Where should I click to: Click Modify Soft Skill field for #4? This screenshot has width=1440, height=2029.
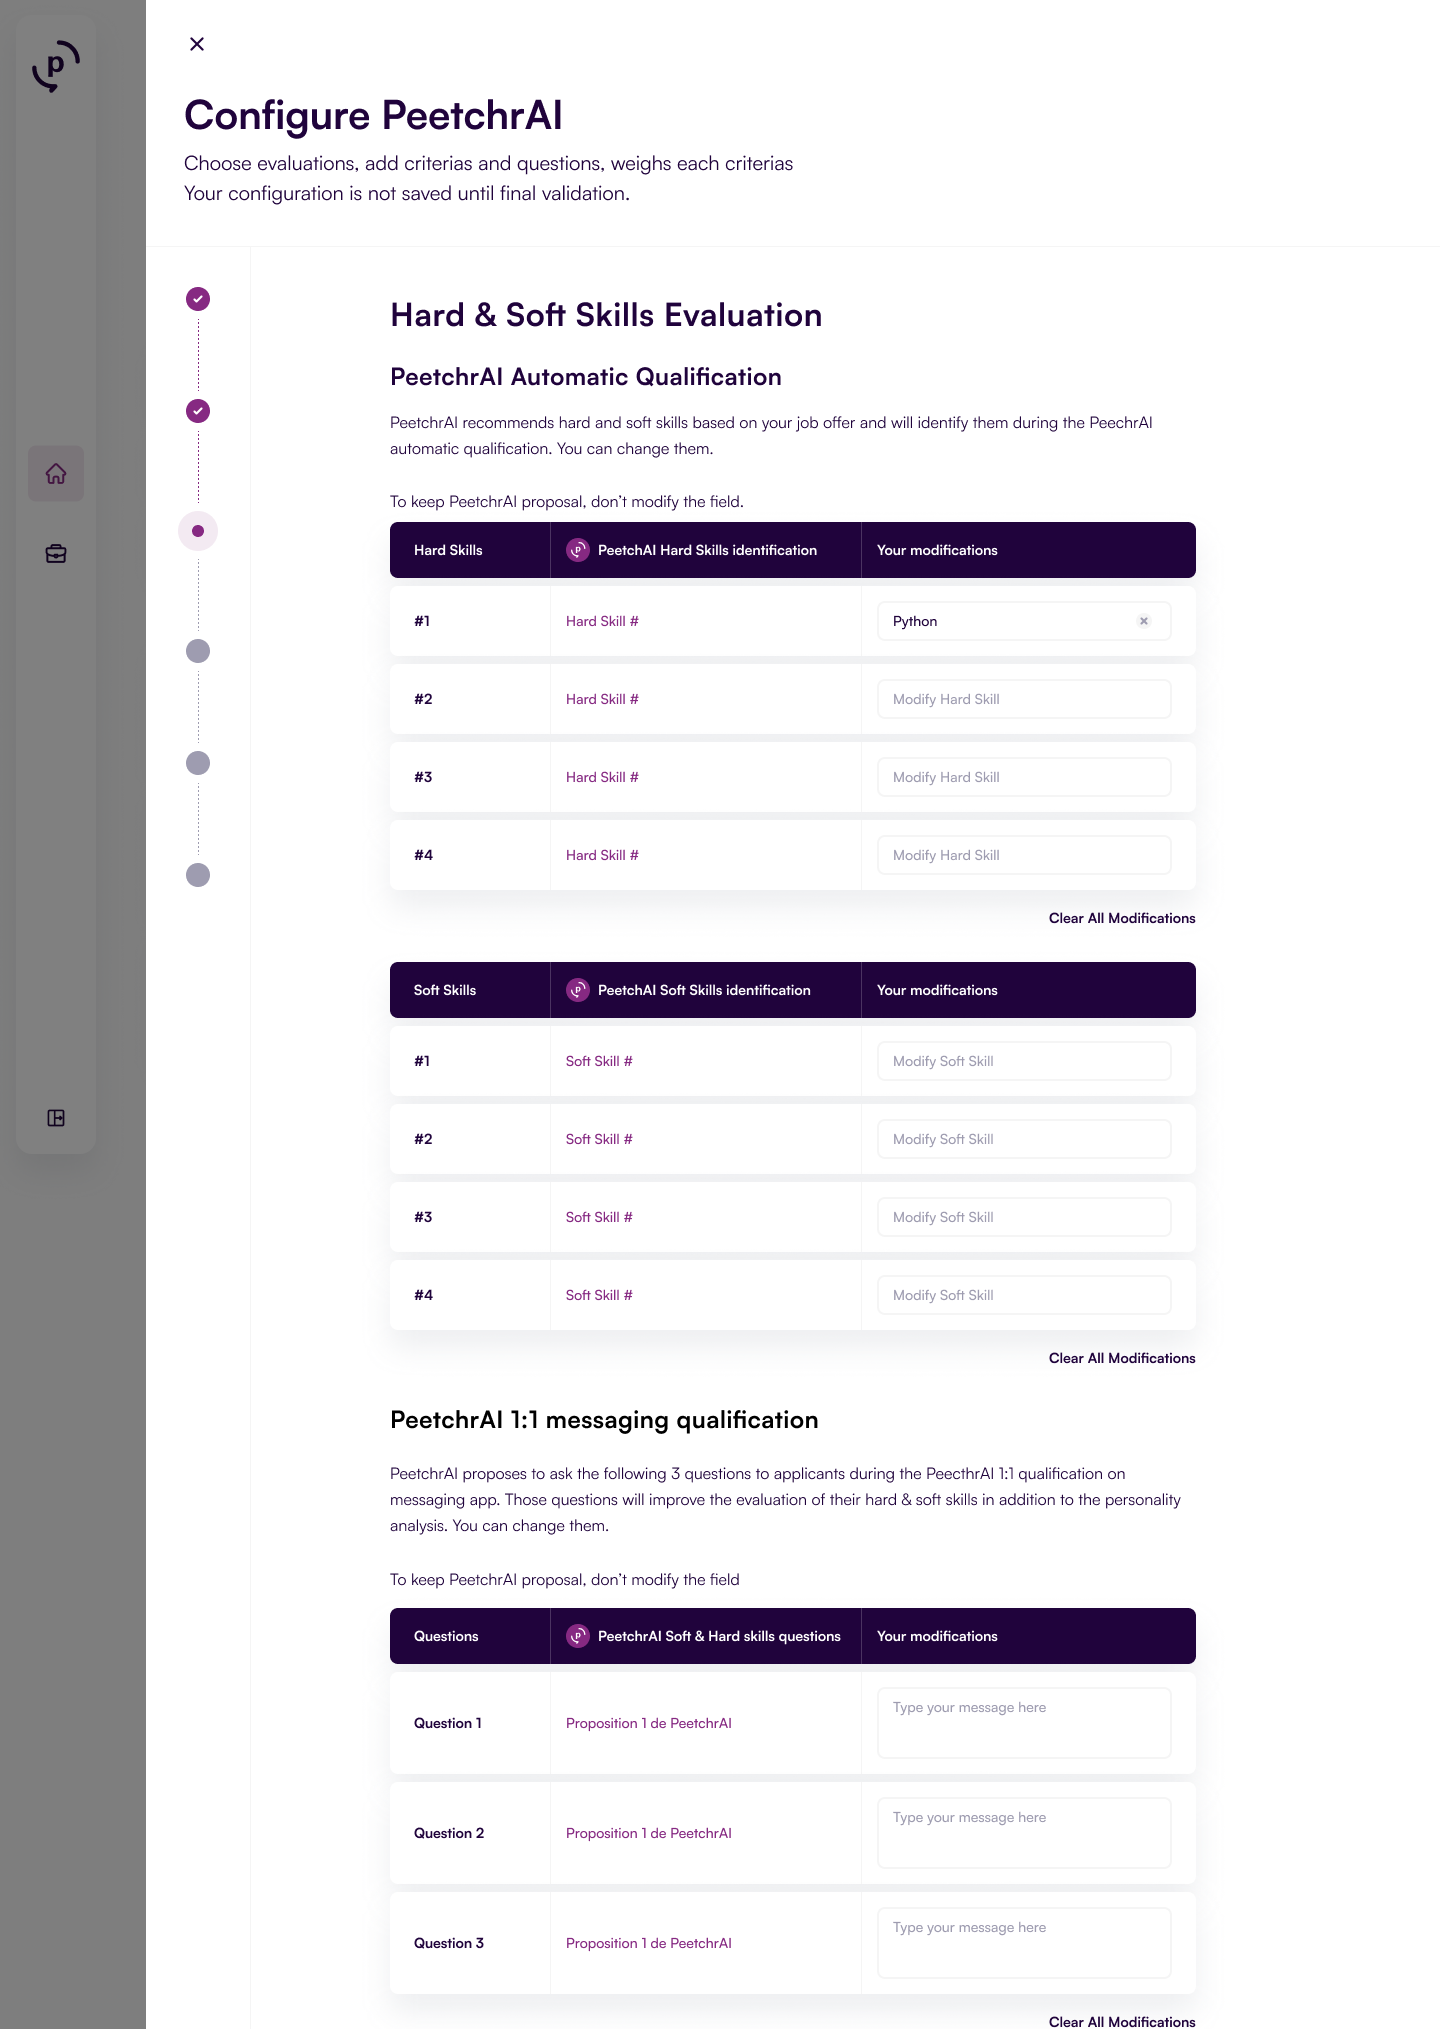[x=1023, y=1295]
